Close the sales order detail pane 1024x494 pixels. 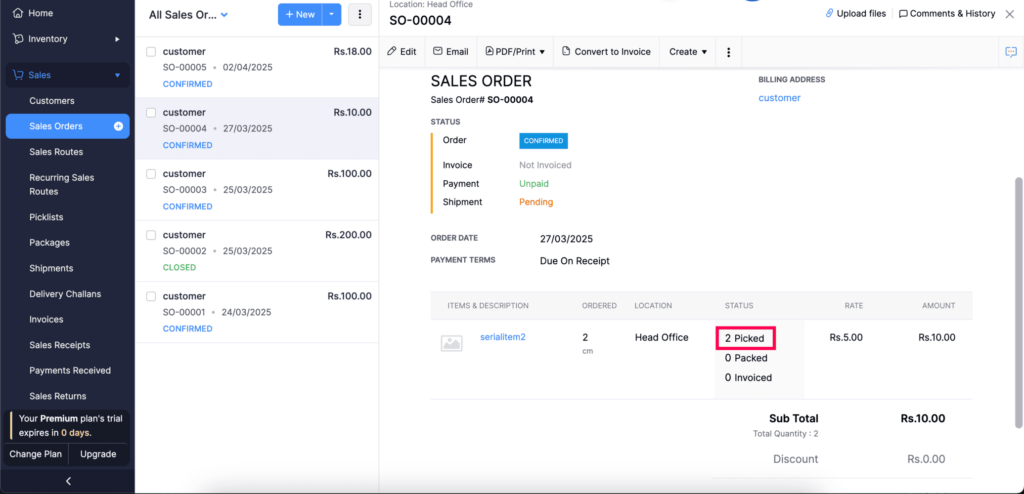click(x=1010, y=14)
